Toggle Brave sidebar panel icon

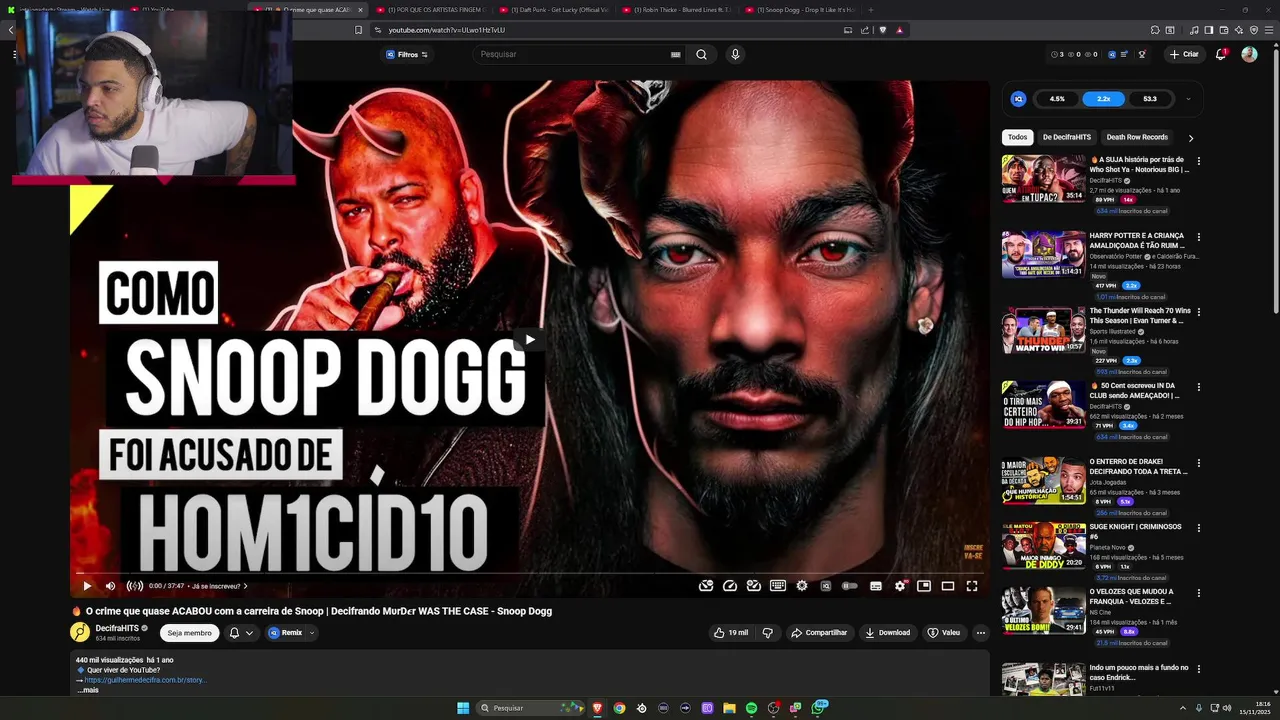(1209, 30)
